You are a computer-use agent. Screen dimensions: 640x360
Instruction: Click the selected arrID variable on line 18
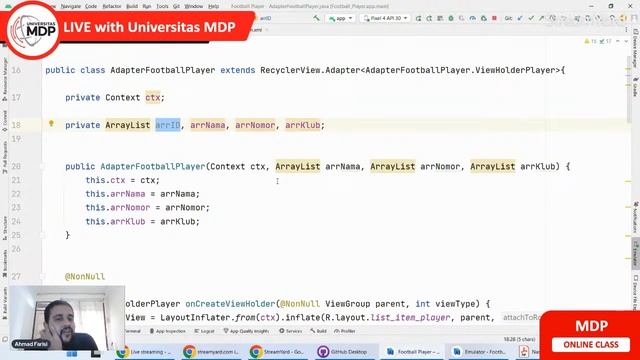(168, 125)
